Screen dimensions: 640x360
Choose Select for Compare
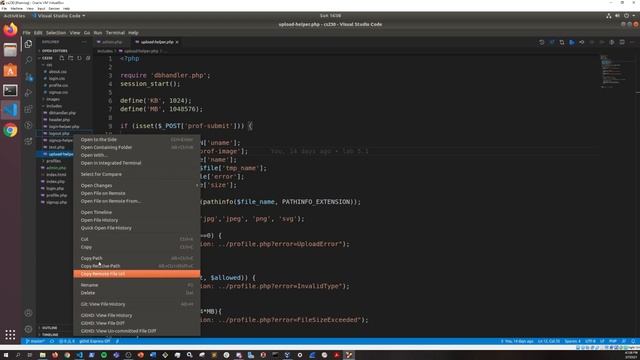137,174
